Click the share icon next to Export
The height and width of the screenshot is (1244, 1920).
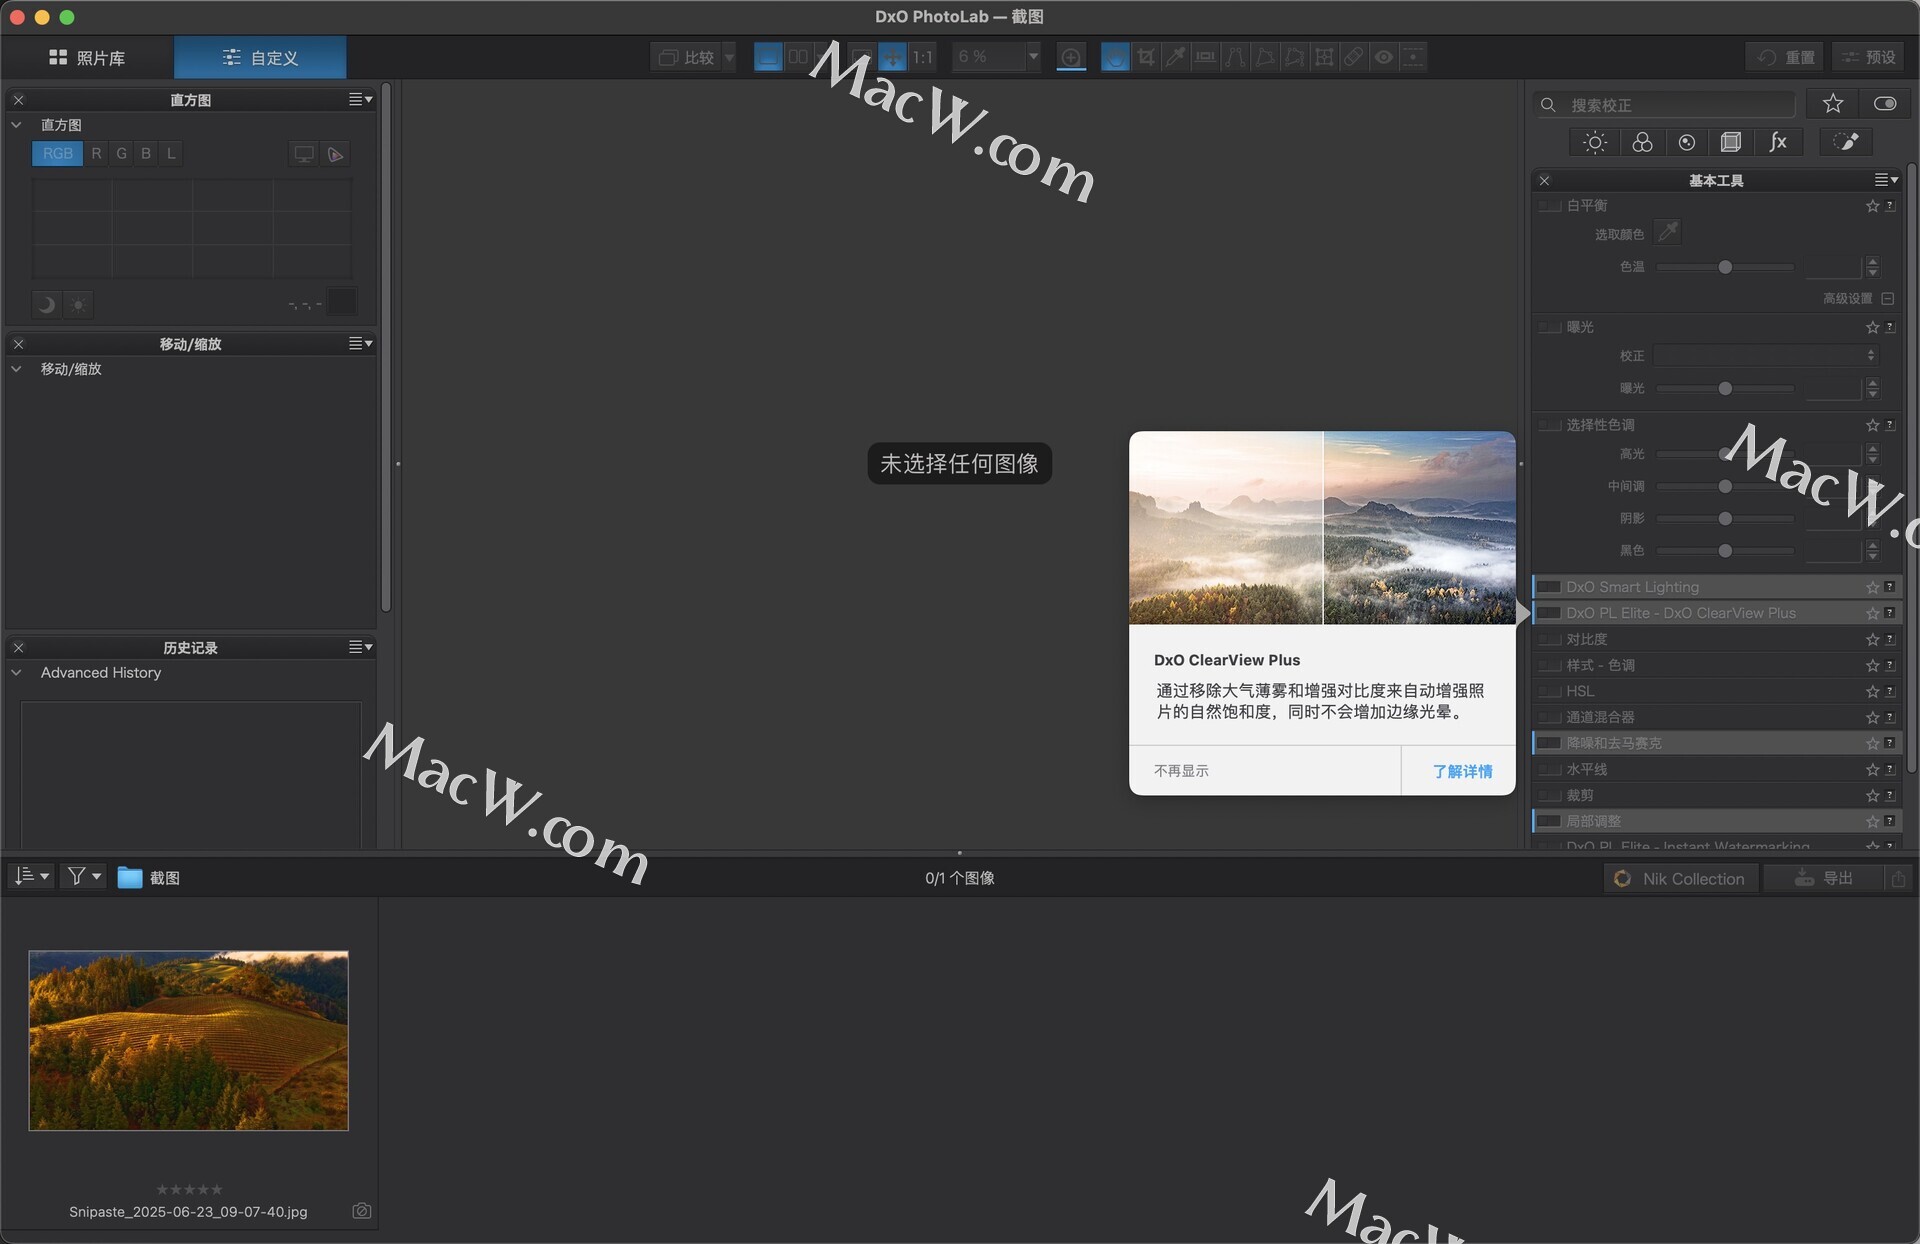[1898, 878]
